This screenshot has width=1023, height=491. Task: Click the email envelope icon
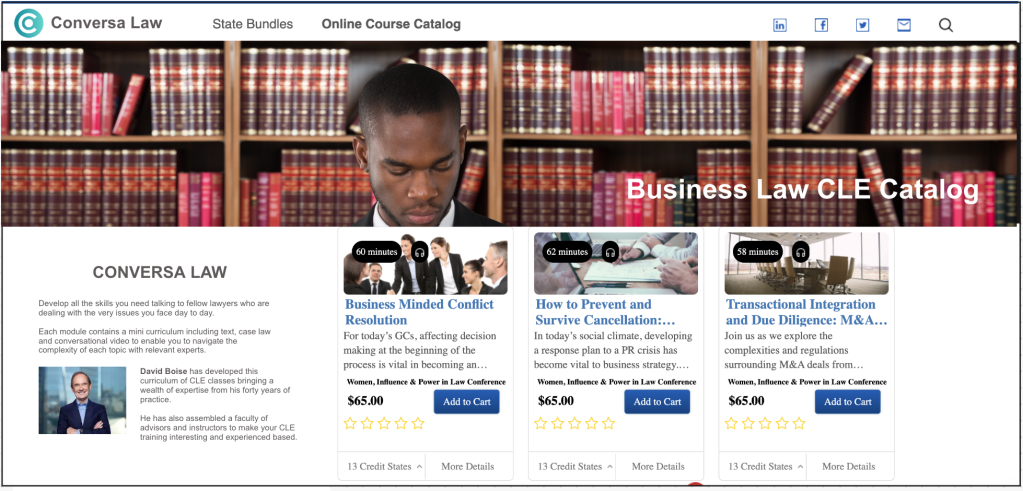(x=904, y=25)
